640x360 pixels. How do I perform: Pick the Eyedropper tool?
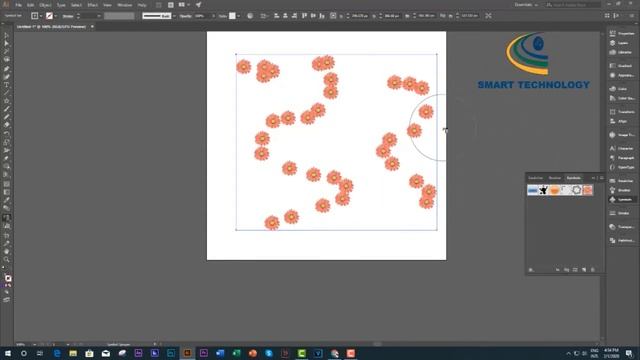point(6,200)
